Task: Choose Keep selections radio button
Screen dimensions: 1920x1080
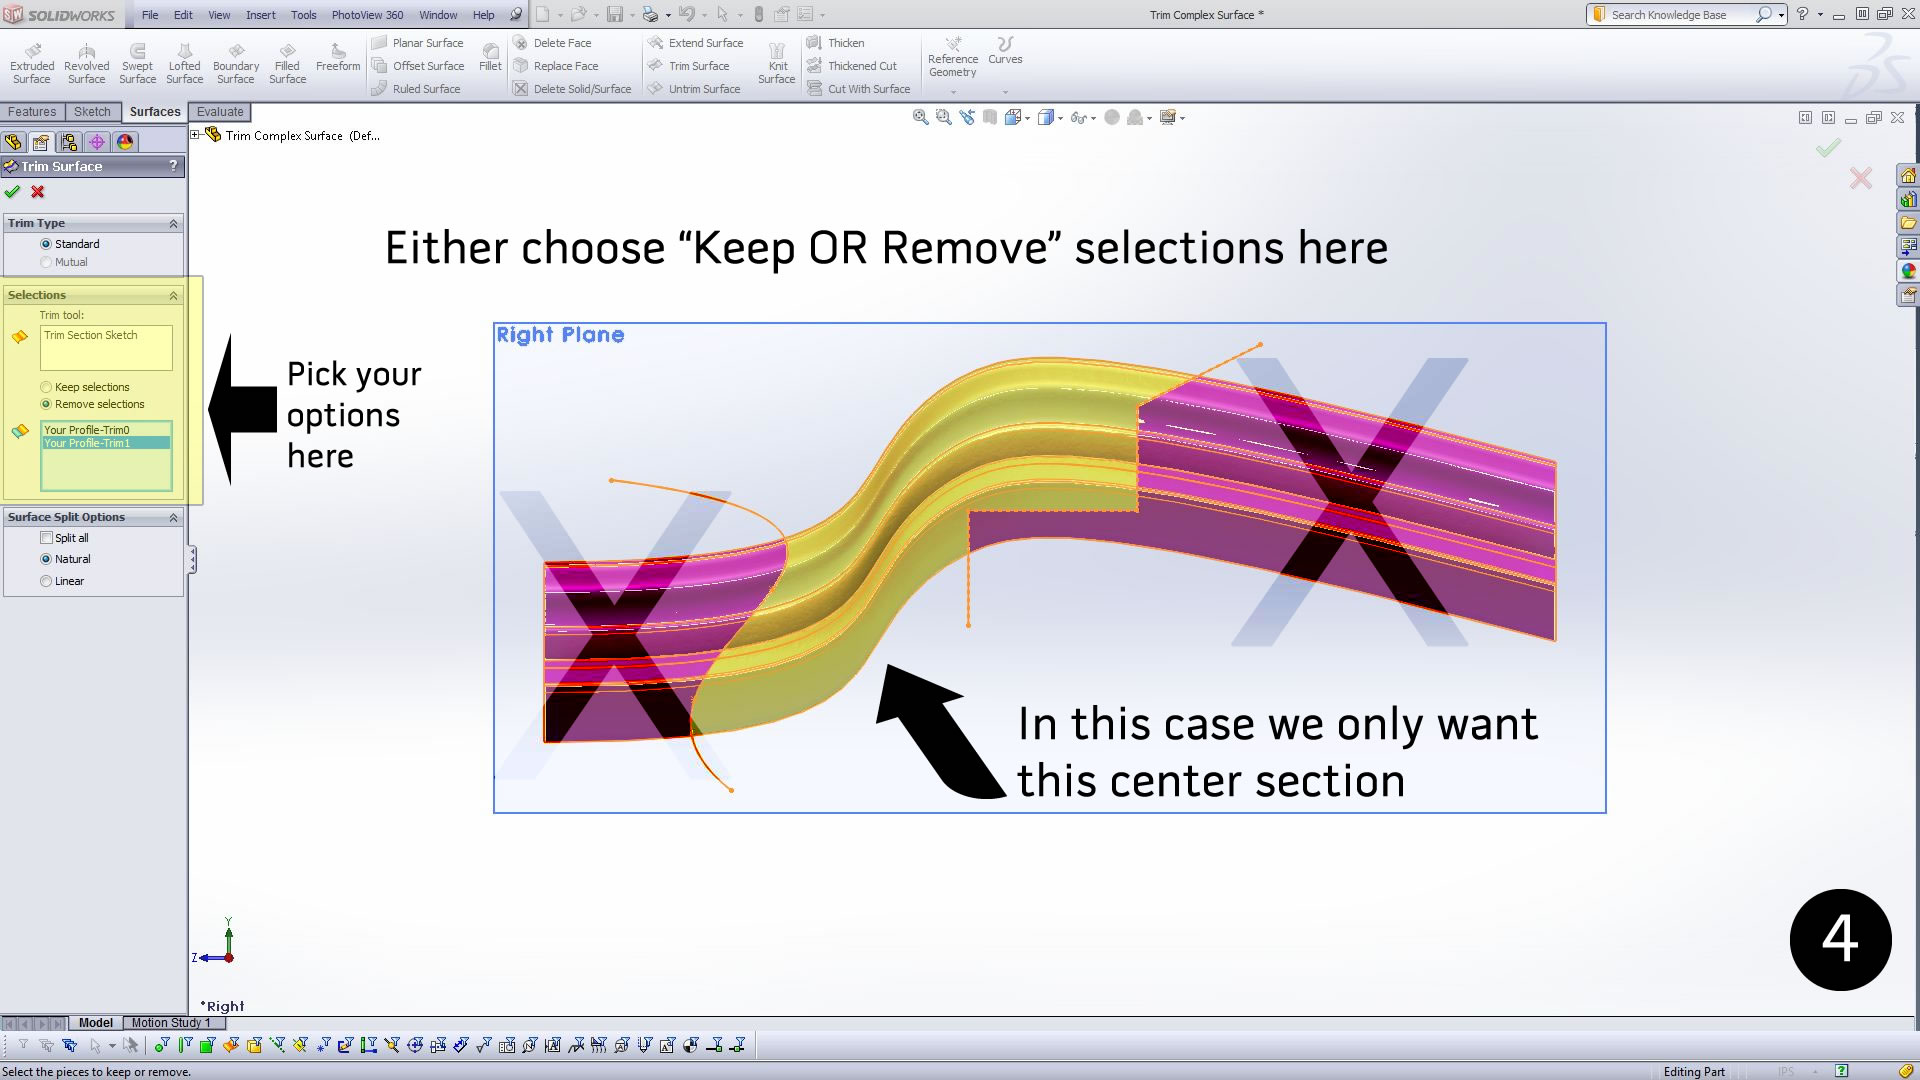Action: pyautogui.click(x=46, y=387)
